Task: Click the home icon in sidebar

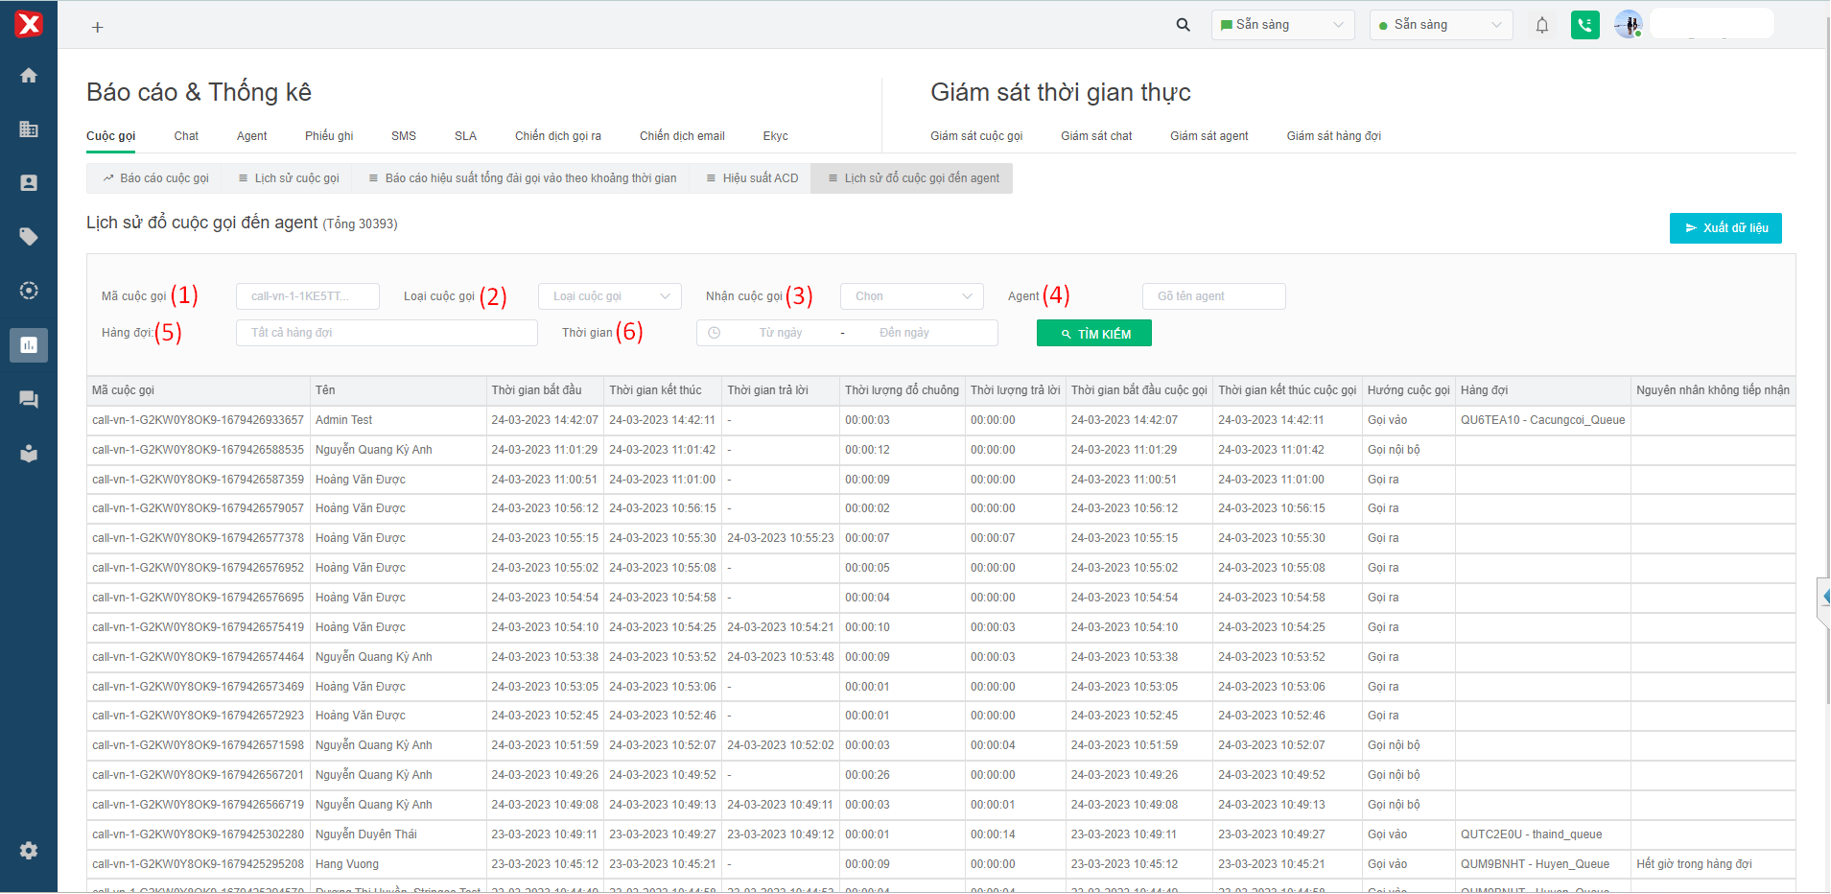Action: tap(29, 76)
